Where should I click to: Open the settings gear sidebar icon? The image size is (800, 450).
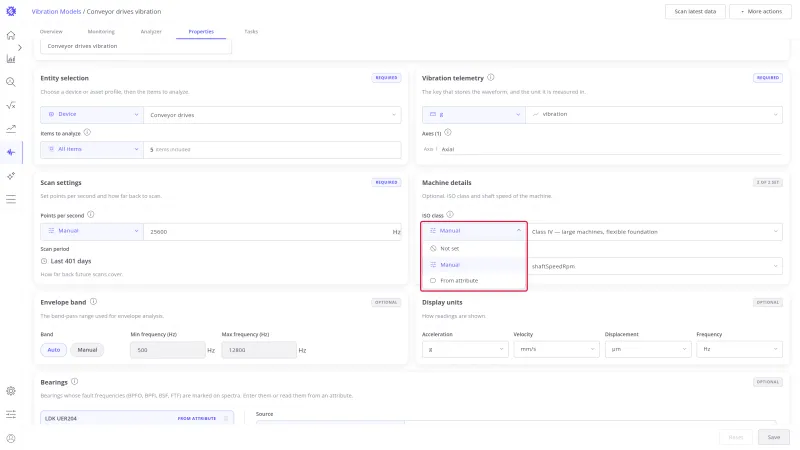11,391
